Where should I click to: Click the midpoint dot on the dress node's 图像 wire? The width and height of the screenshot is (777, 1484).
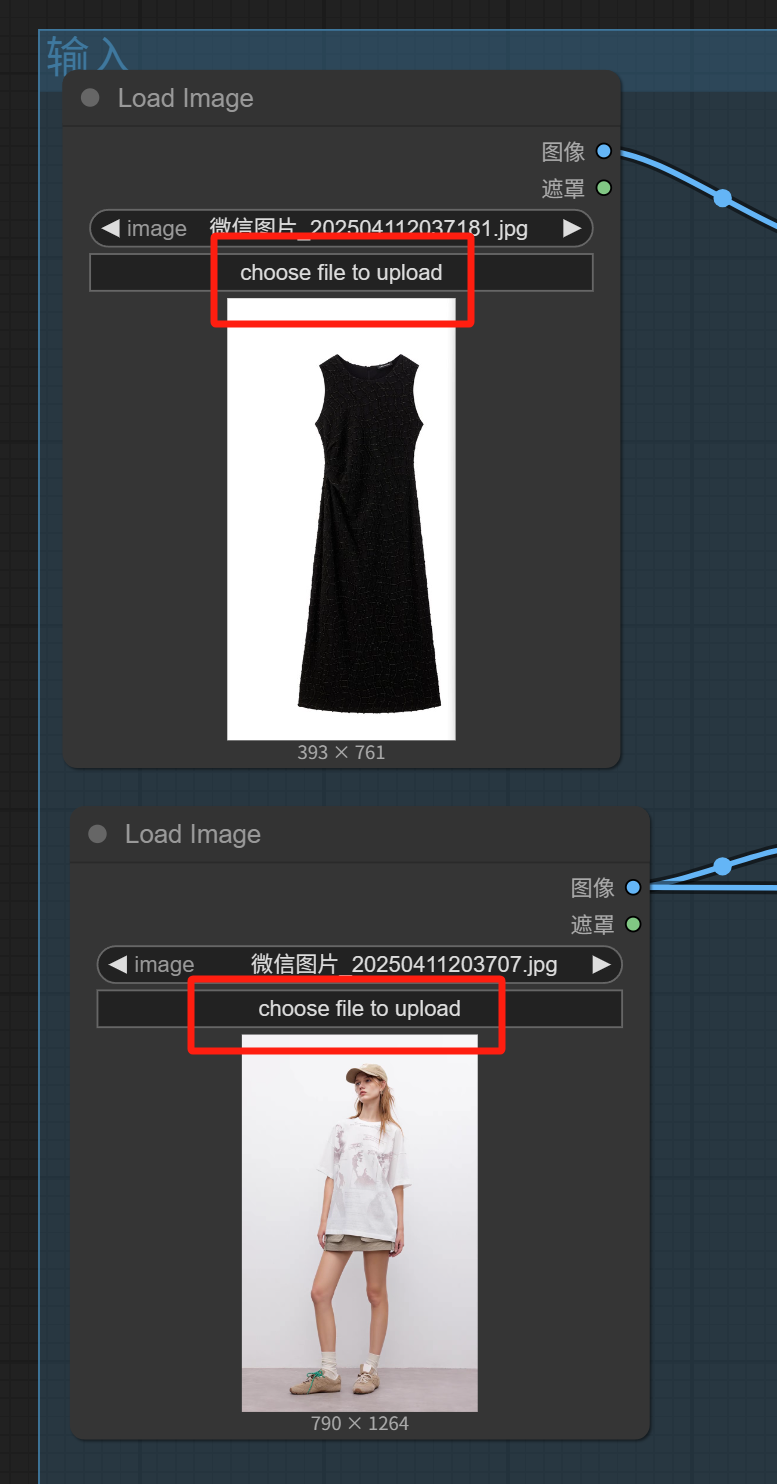[722, 197]
